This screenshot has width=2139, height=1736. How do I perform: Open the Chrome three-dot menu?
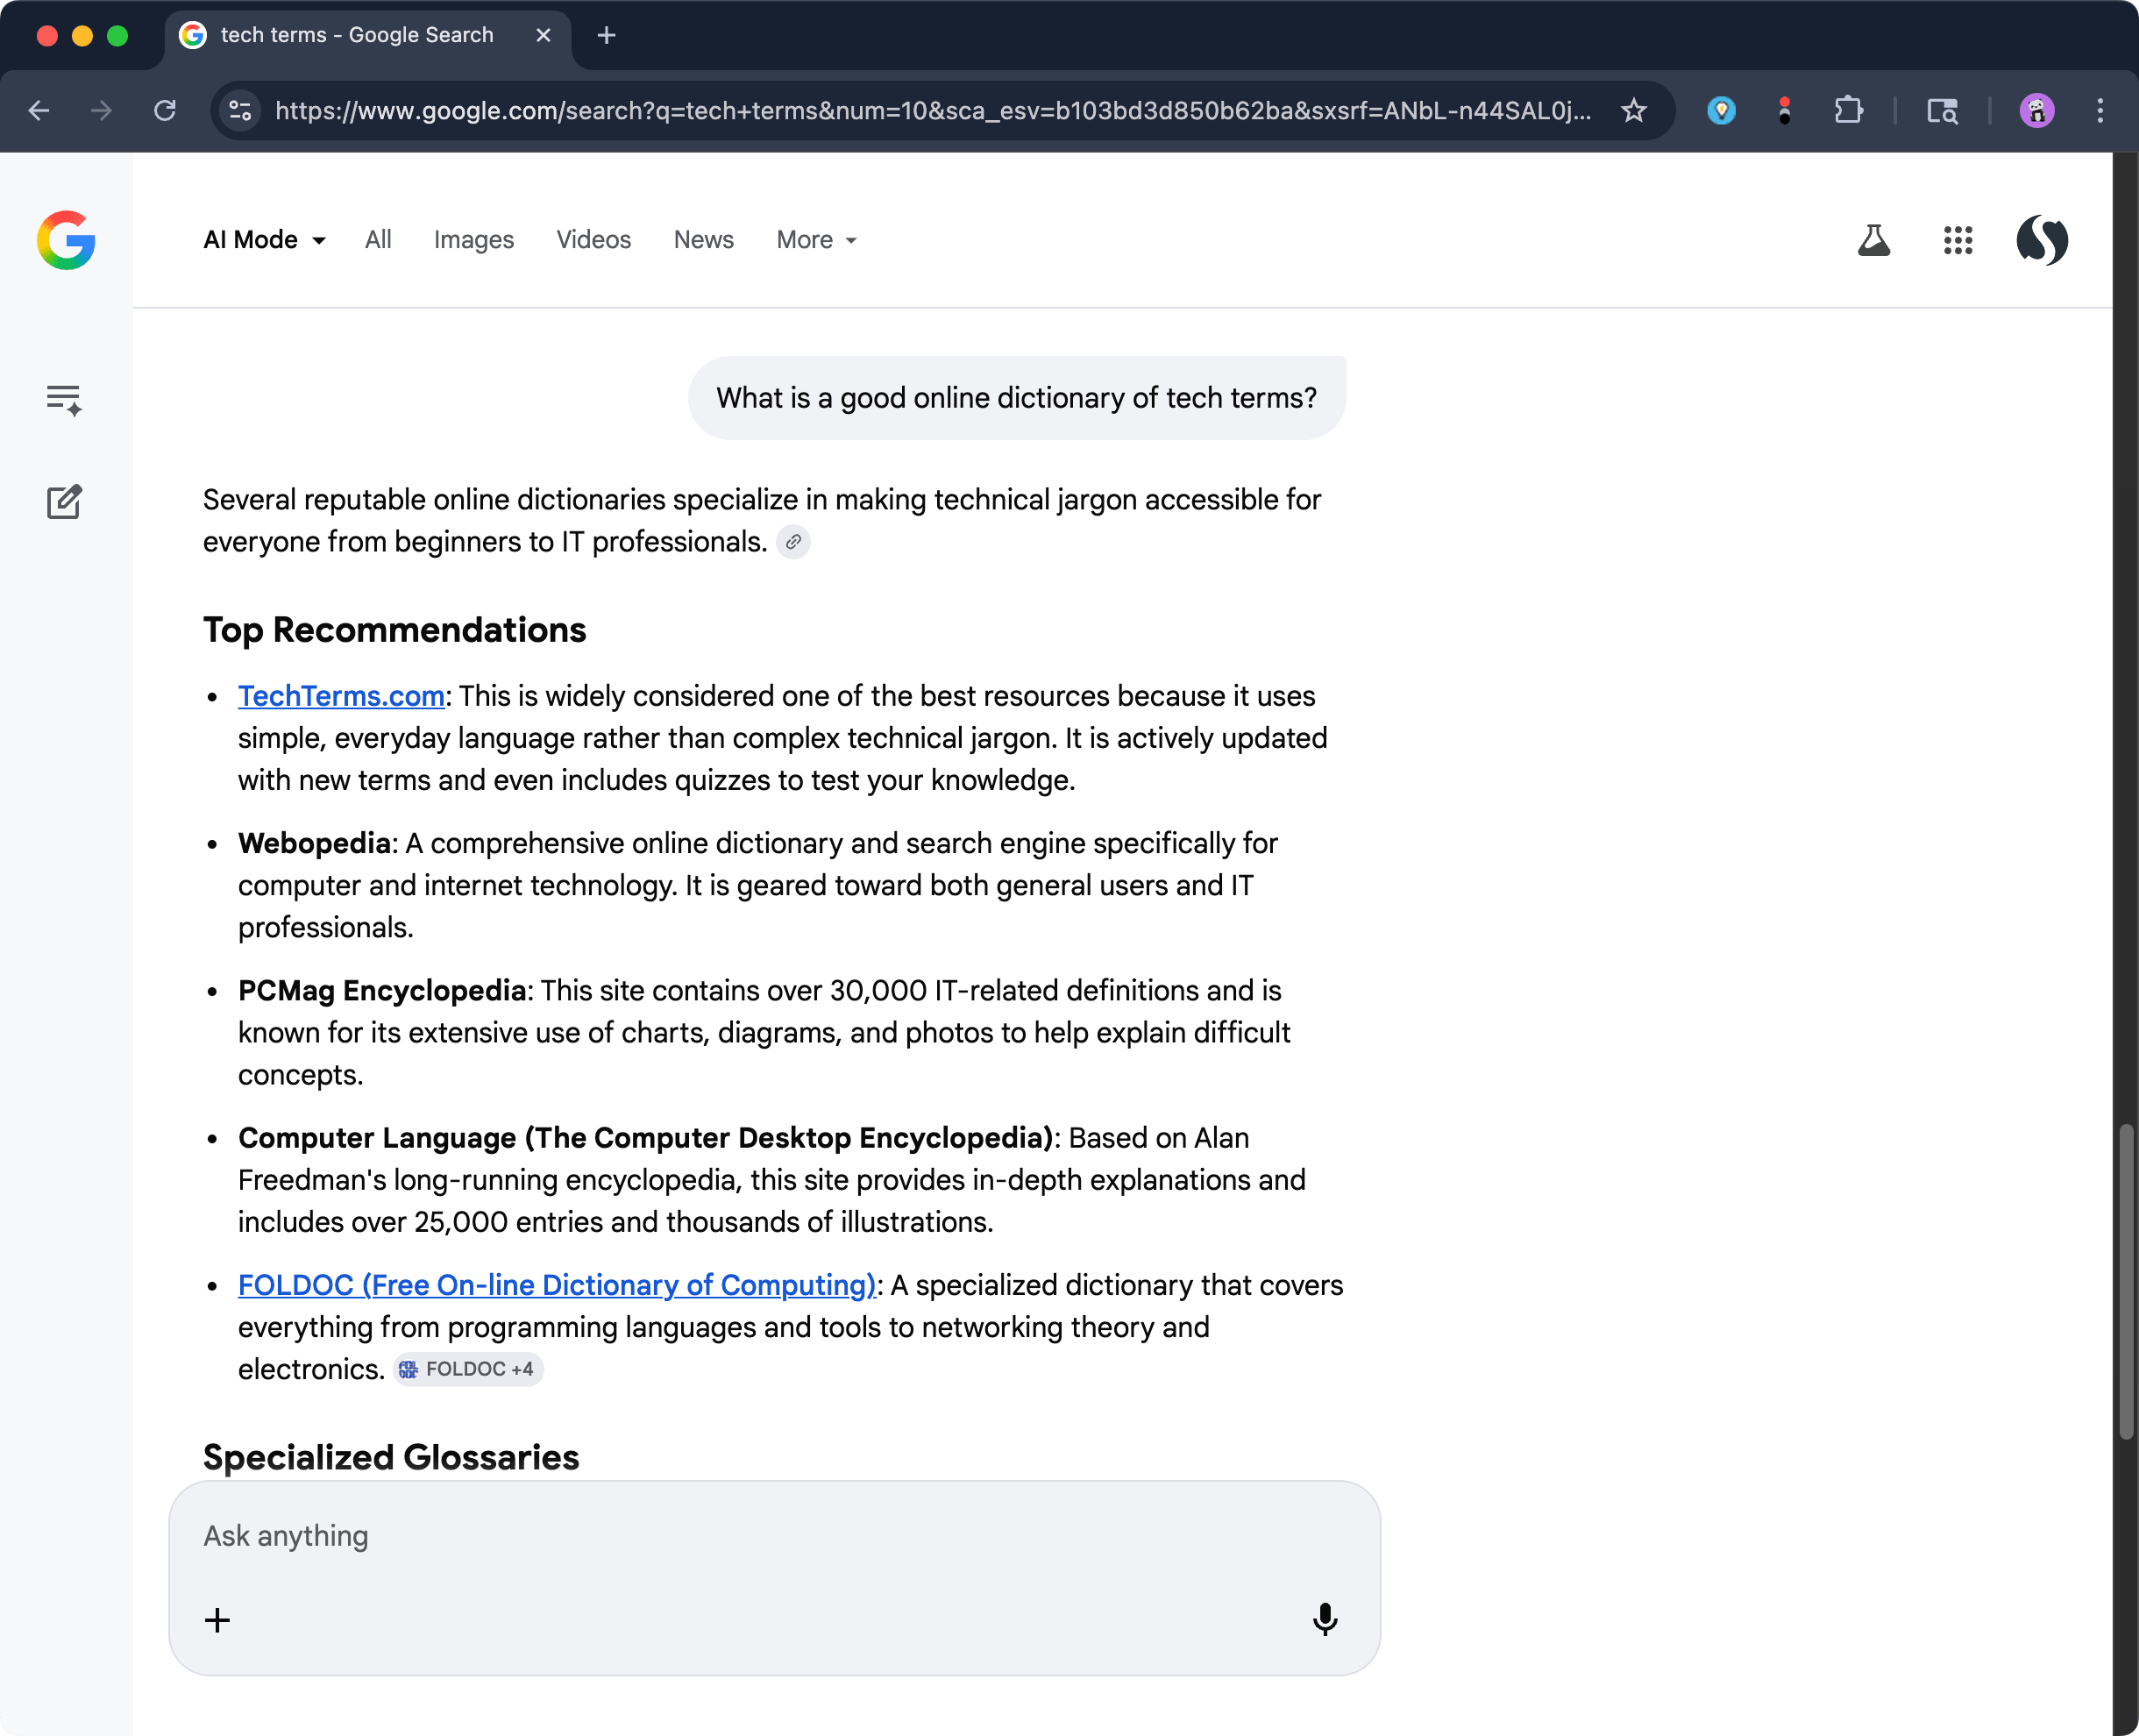pyautogui.click(x=2099, y=110)
